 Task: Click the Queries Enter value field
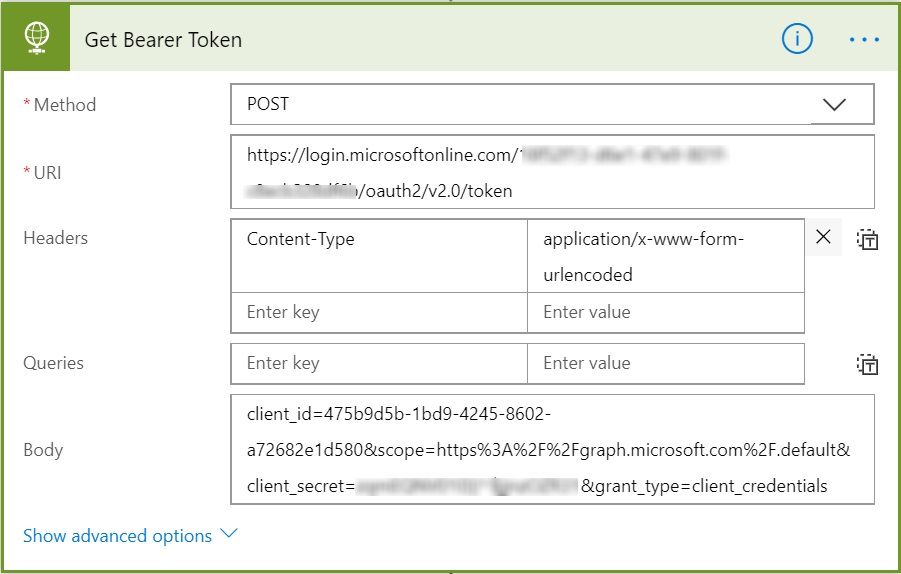[665, 364]
